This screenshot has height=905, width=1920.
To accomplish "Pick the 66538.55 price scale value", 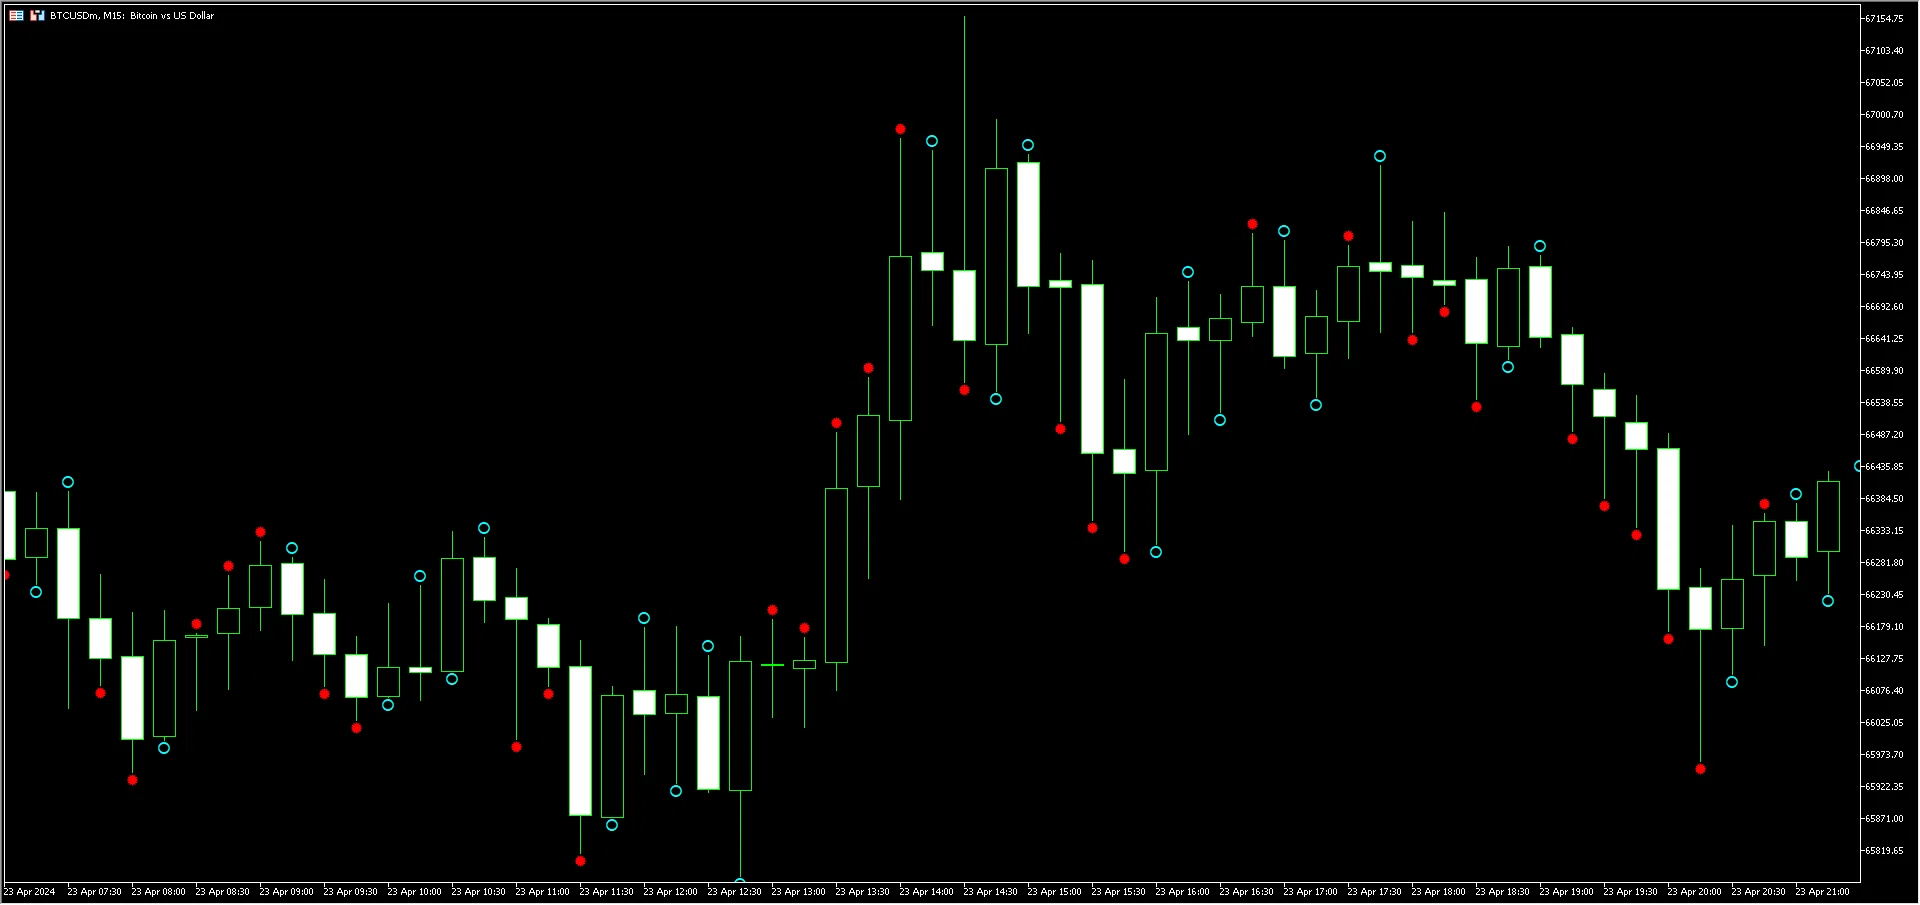I will click(x=1884, y=403).
